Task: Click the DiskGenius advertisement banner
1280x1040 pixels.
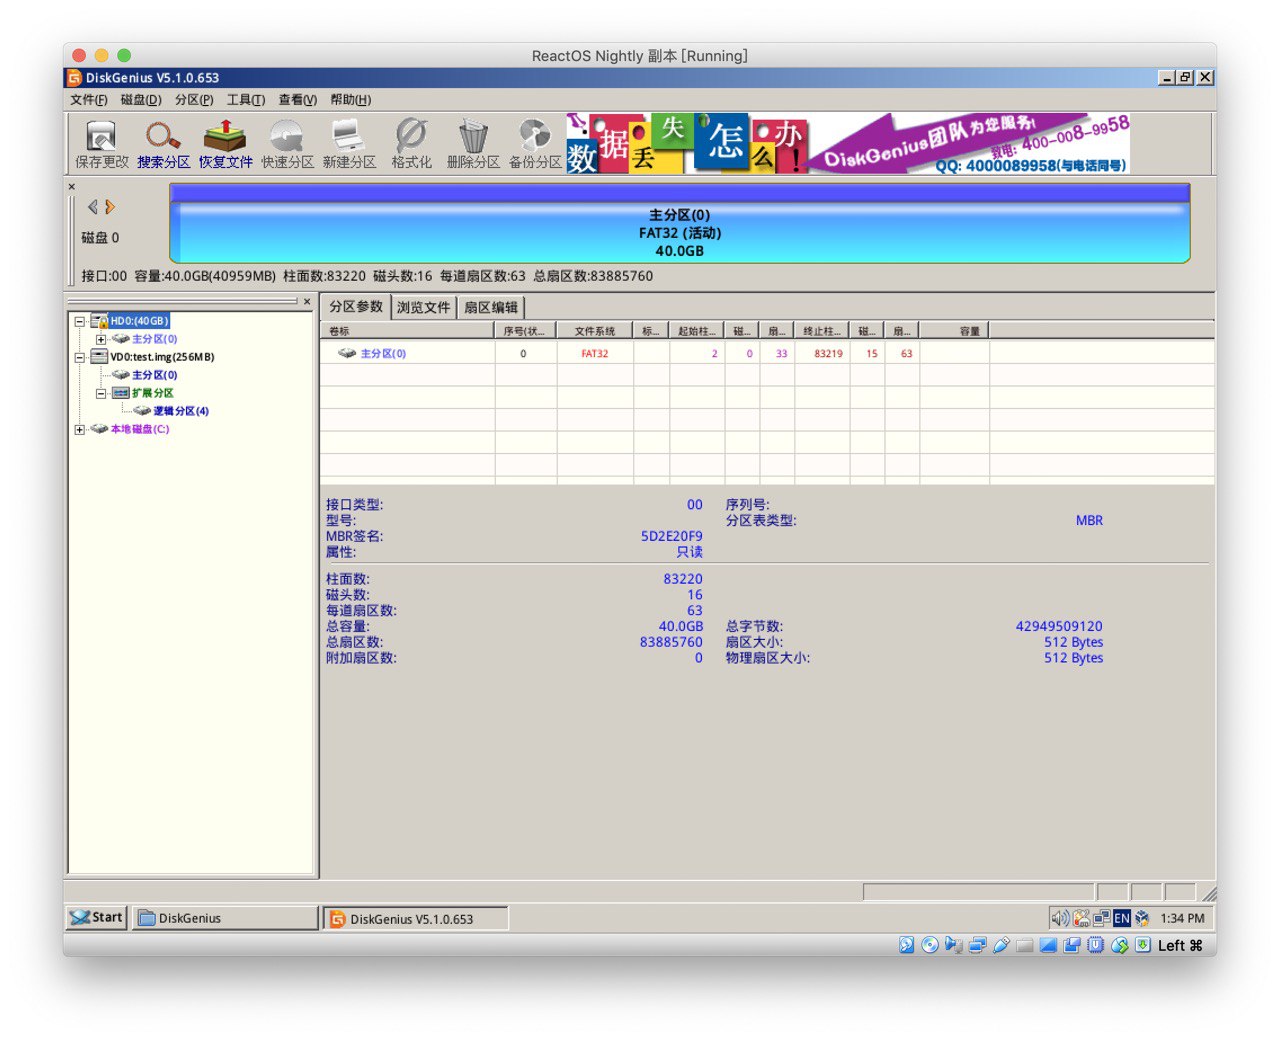Action: click(x=848, y=144)
